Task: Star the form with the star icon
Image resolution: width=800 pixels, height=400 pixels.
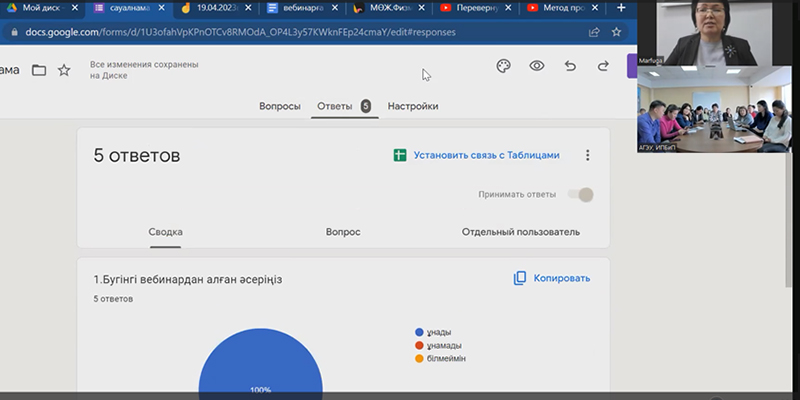Action: point(64,70)
